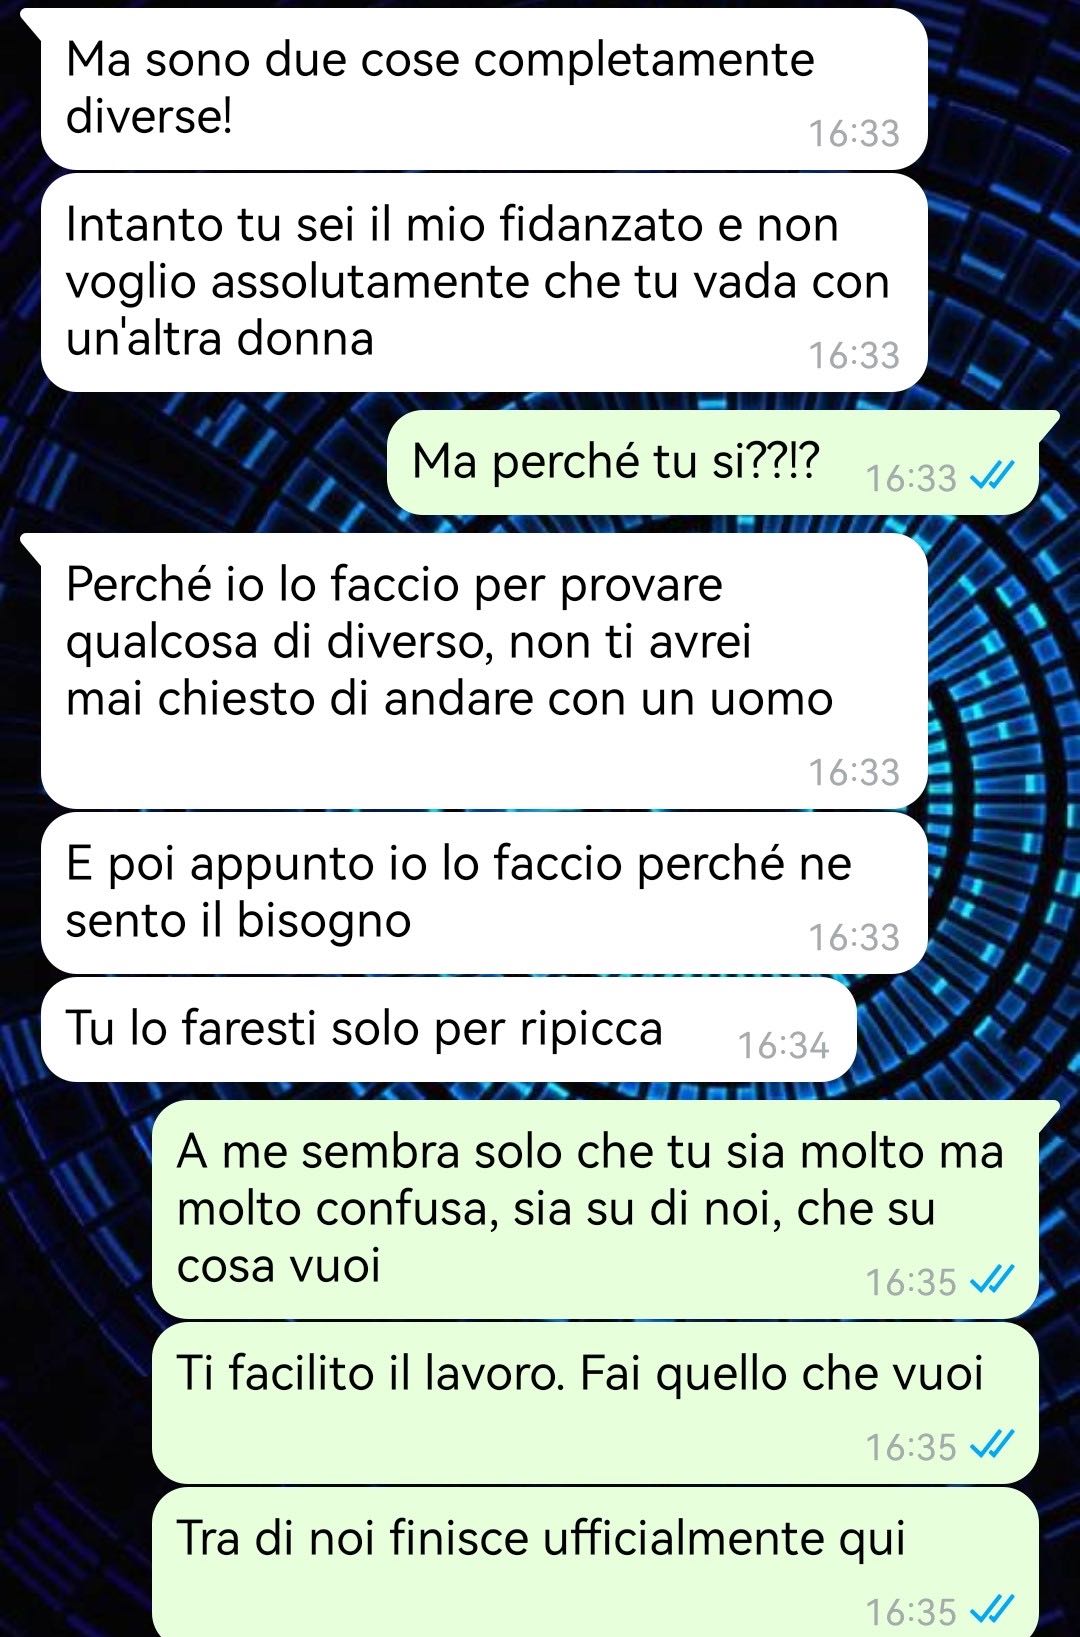Viewport: 1080px width, 1637px height.
Task: Select the 'Ti facilito il lavoro' message bubble
Action: (595, 1402)
